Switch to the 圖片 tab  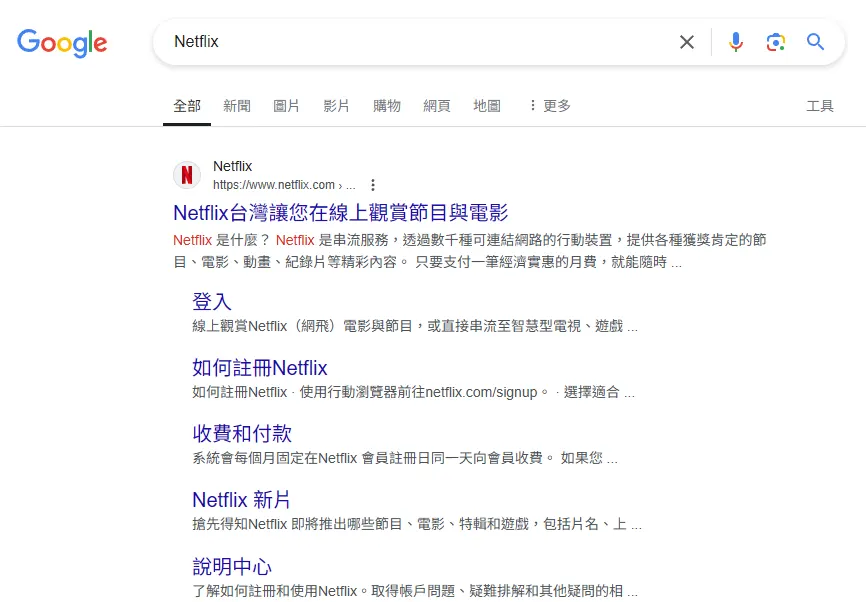tap(287, 106)
